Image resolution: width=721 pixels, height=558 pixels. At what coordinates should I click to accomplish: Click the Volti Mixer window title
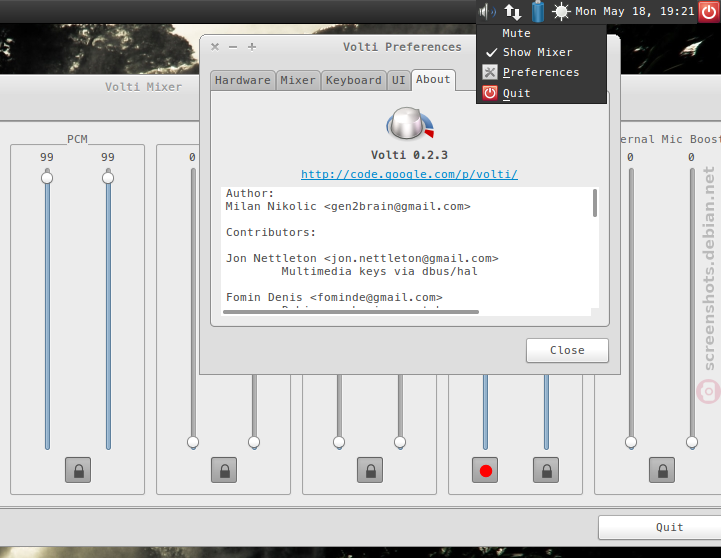tap(143, 87)
